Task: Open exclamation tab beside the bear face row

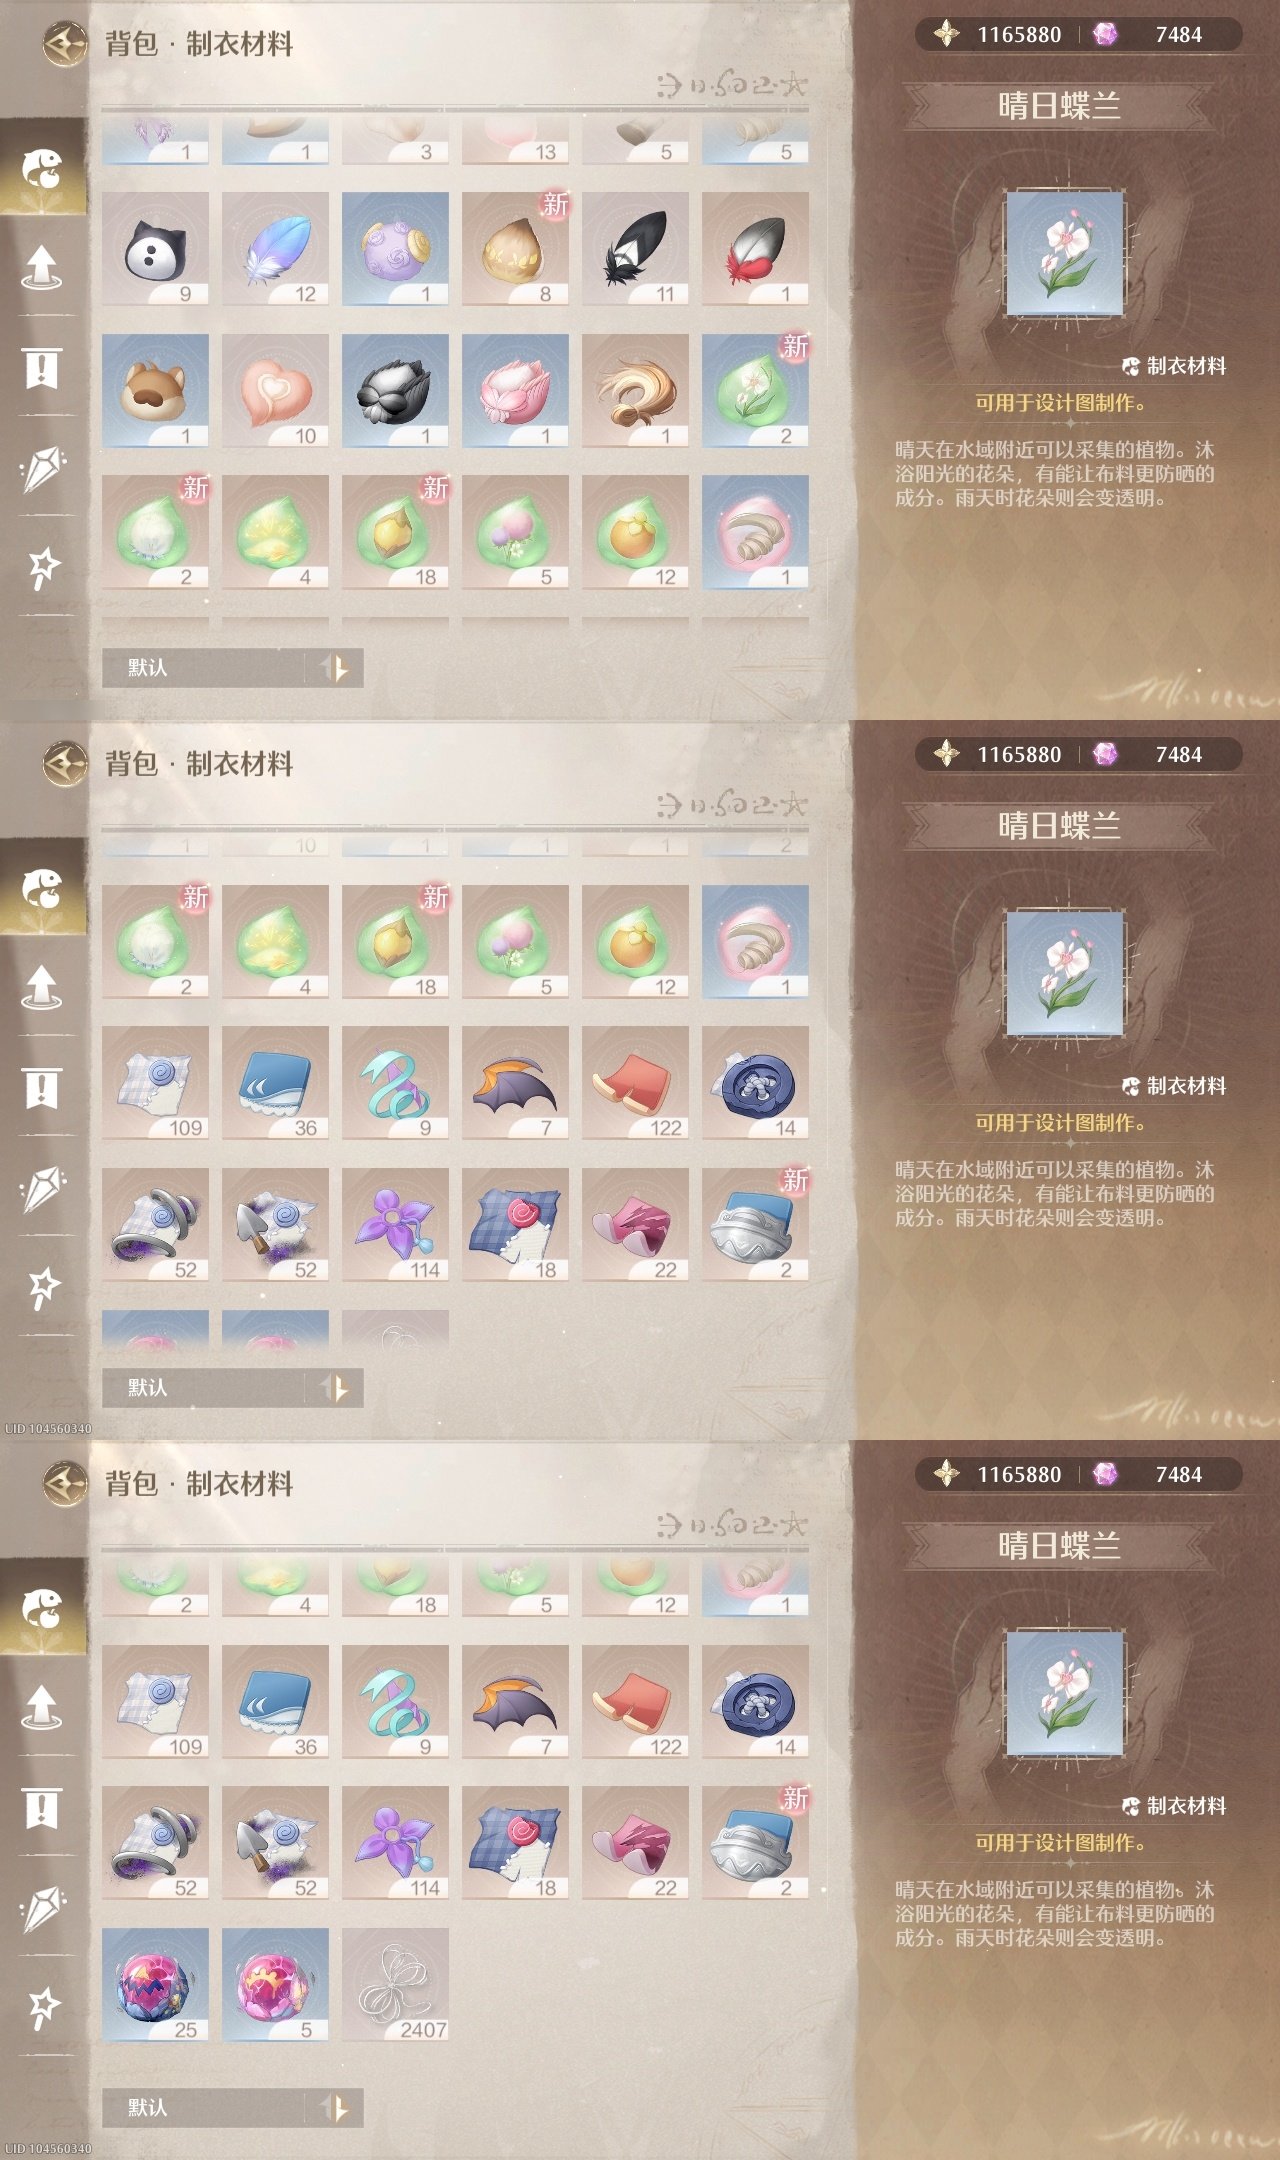Action: 42,368
